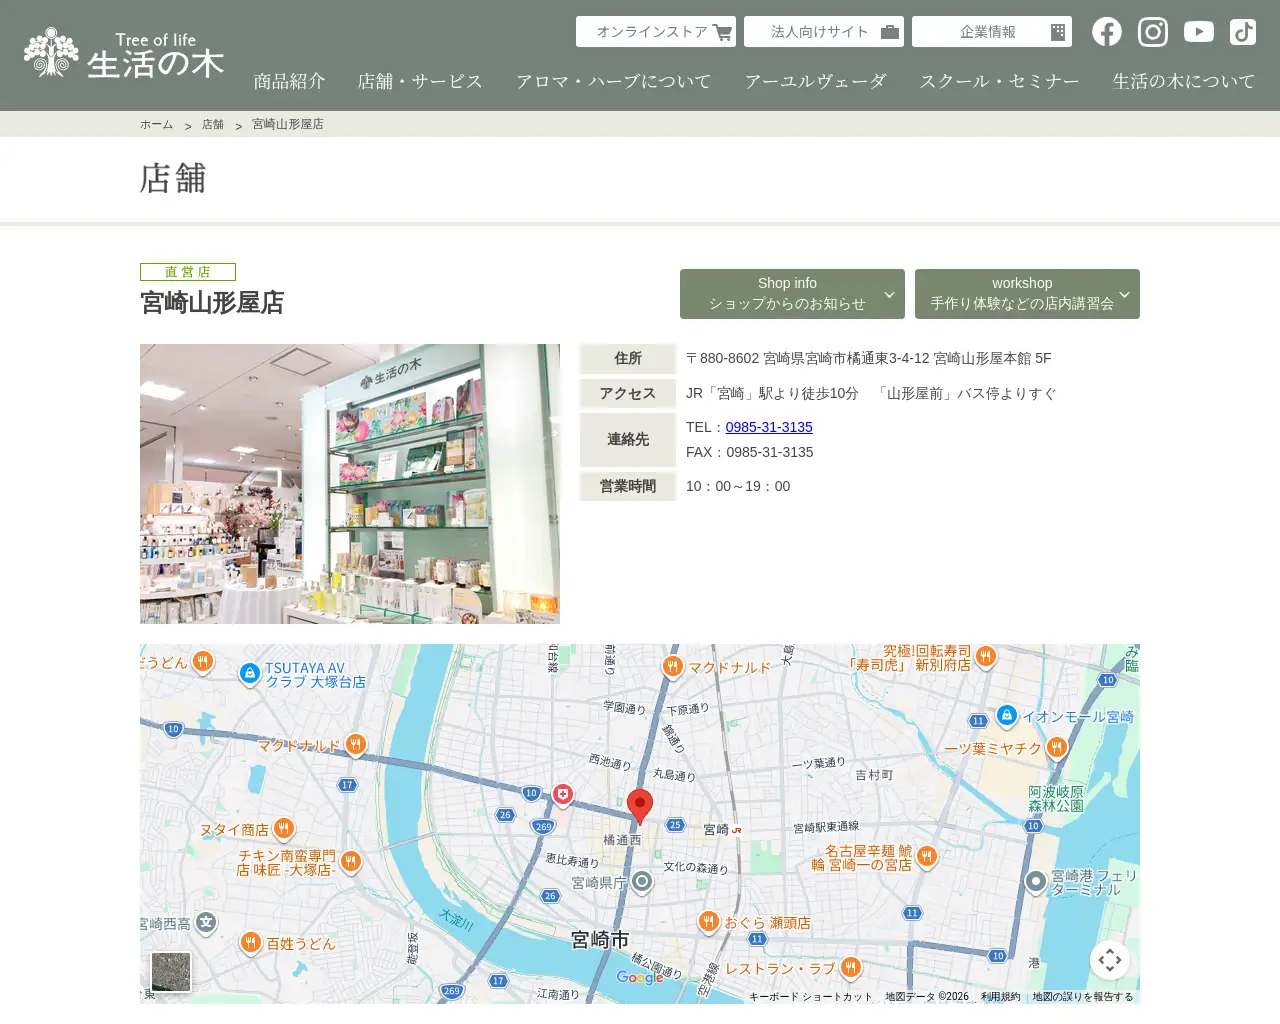Open map camera controls button

click(x=1110, y=961)
